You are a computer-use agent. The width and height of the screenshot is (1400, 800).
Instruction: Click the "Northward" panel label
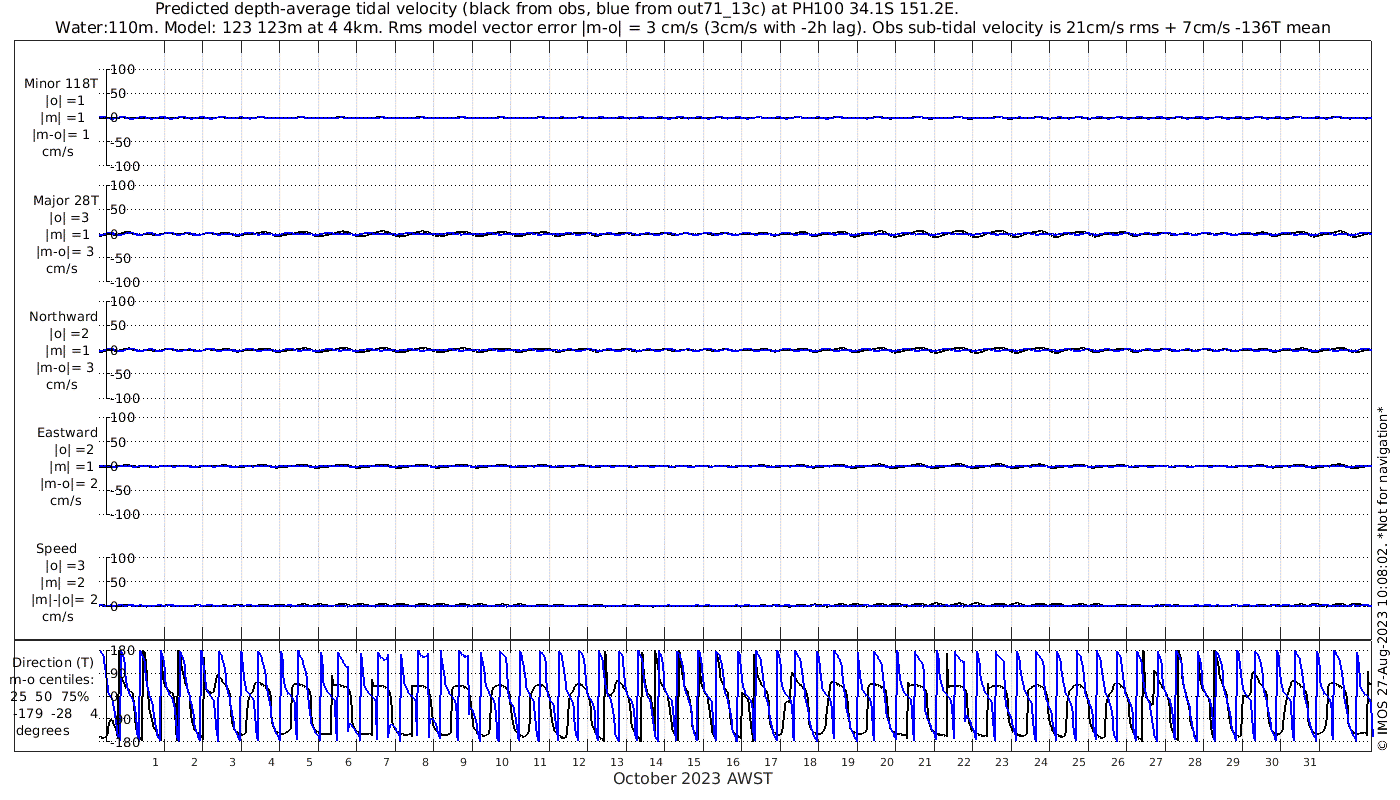click(x=64, y=316)
